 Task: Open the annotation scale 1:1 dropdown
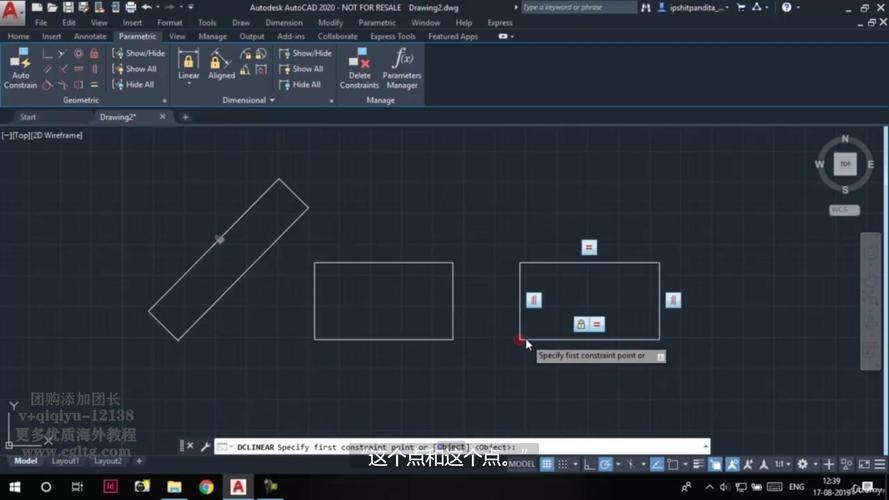(x=781, y=464)
